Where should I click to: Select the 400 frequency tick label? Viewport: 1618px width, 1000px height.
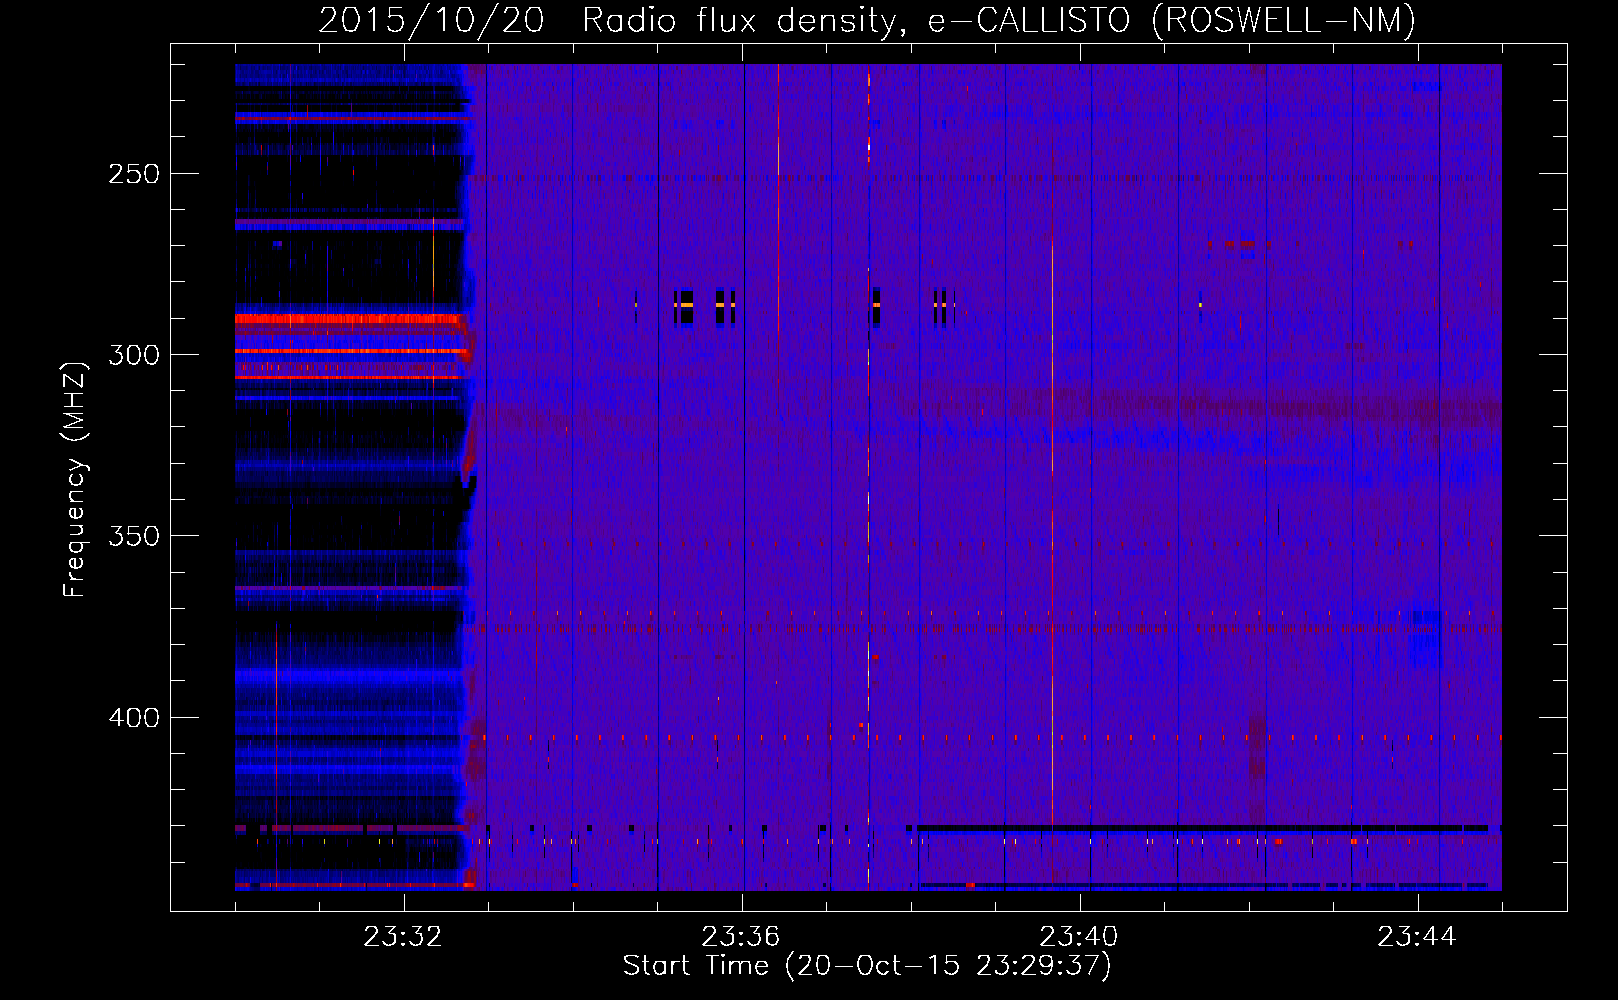134,718
